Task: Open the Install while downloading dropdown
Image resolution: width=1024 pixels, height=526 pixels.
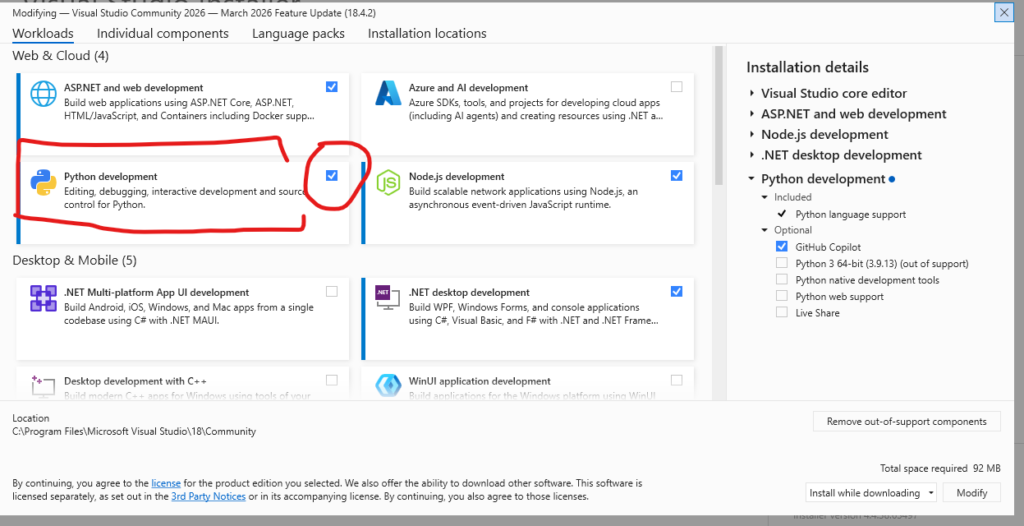Action: (871, 493)
